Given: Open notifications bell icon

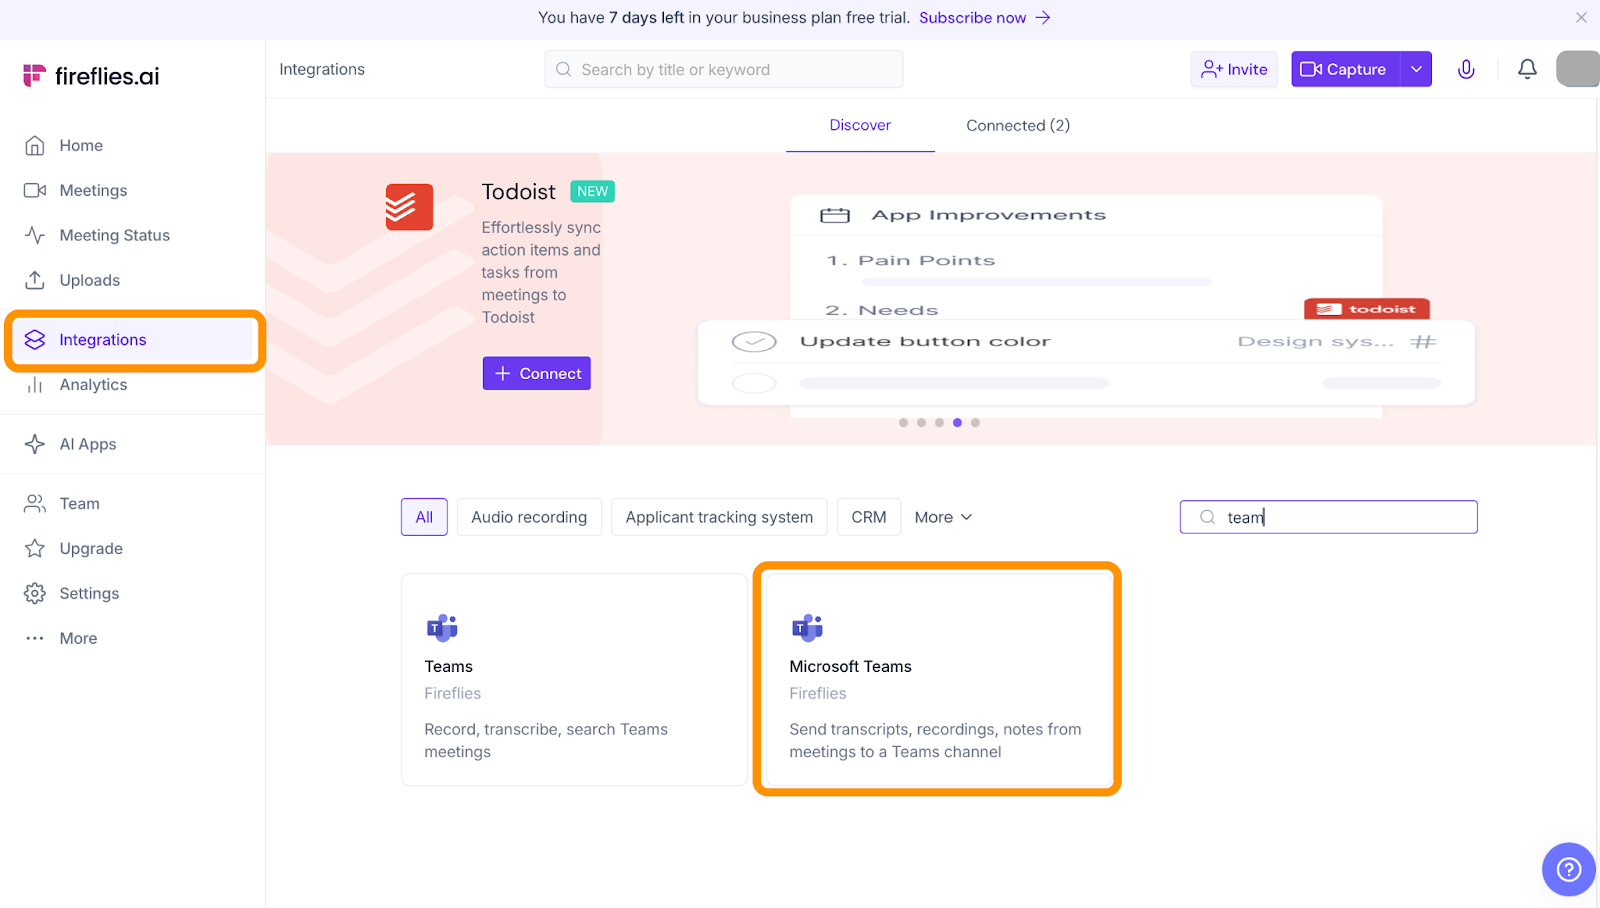Looking at the screenshot, I should 1527,69.
